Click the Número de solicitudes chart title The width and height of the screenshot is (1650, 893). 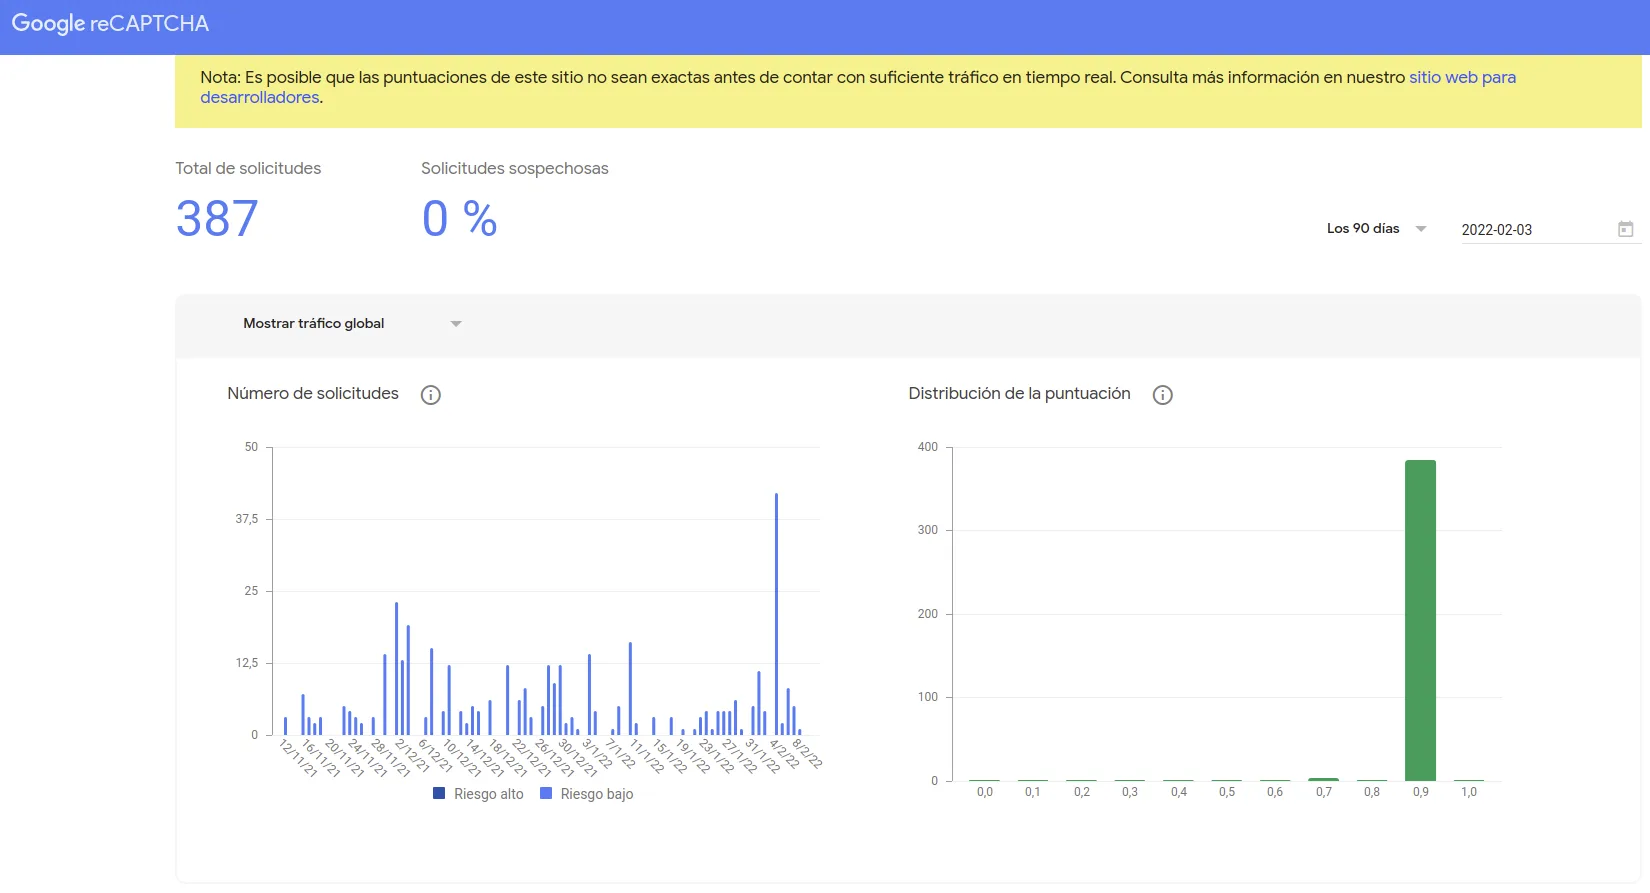pyautogui.click(x=313, y=394)
